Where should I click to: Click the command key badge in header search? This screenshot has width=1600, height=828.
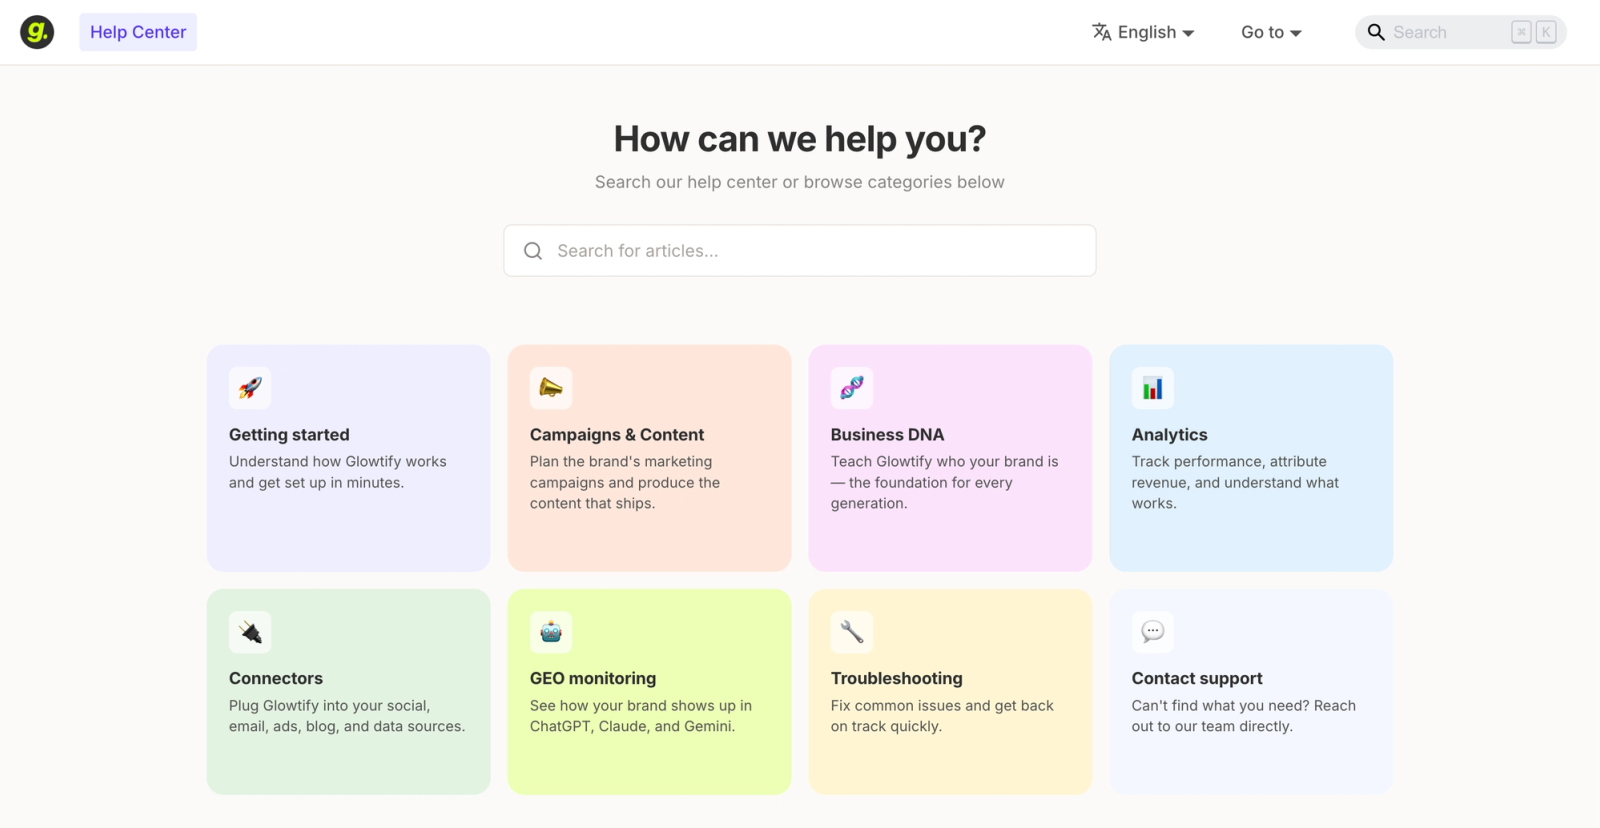[1521, 32]
